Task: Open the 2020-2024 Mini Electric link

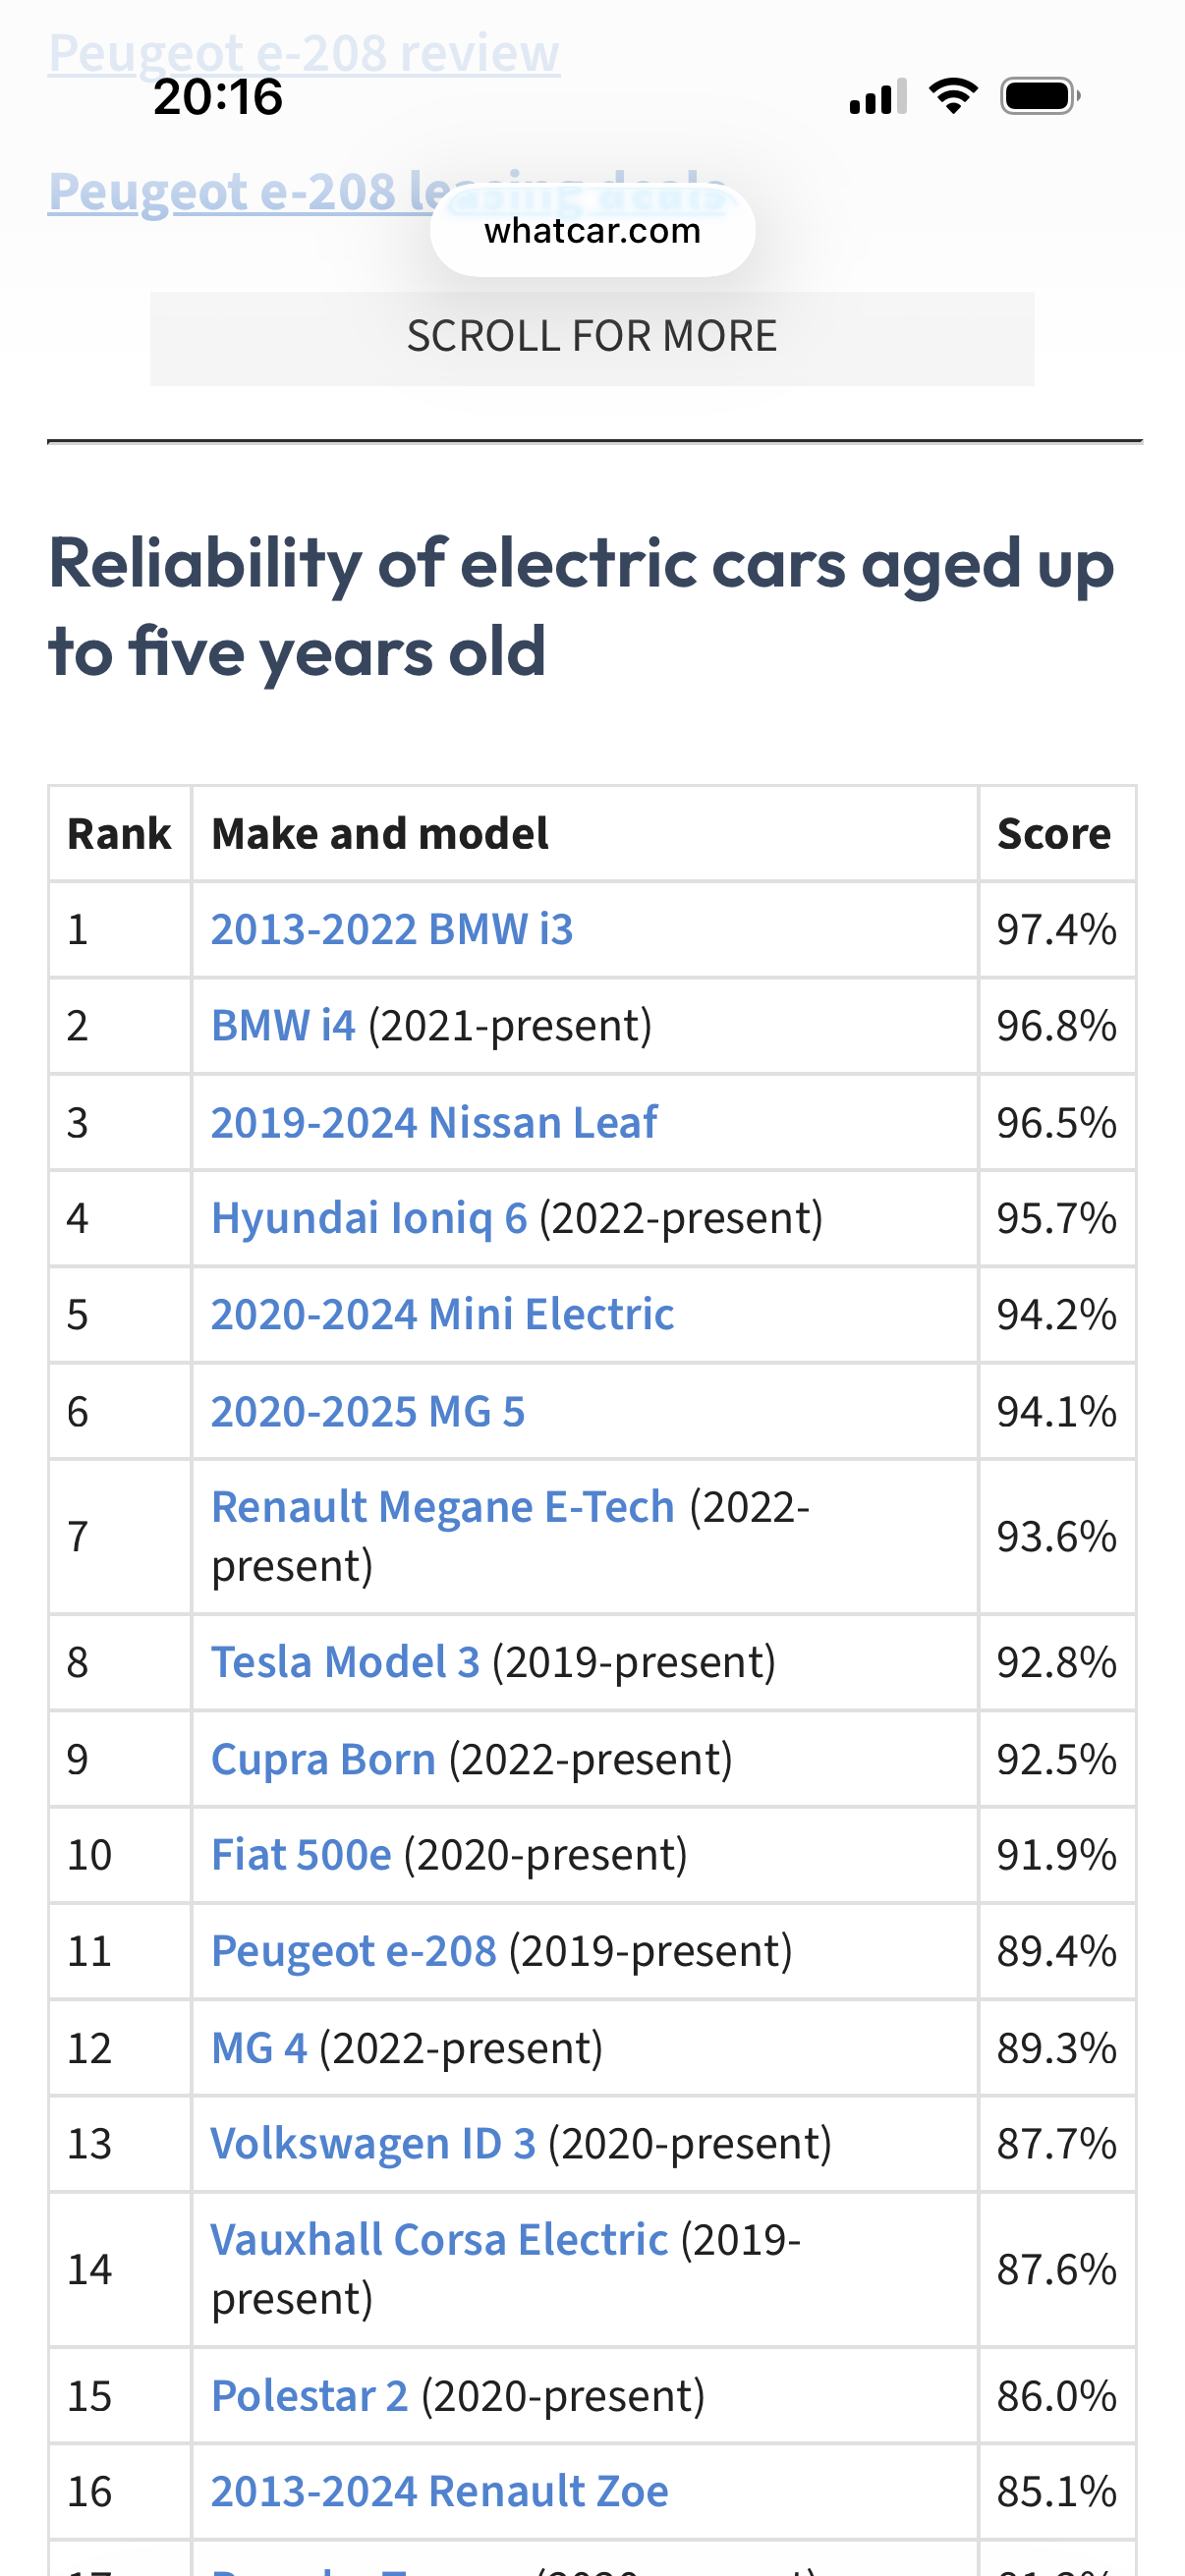Action: point(442,1314)
